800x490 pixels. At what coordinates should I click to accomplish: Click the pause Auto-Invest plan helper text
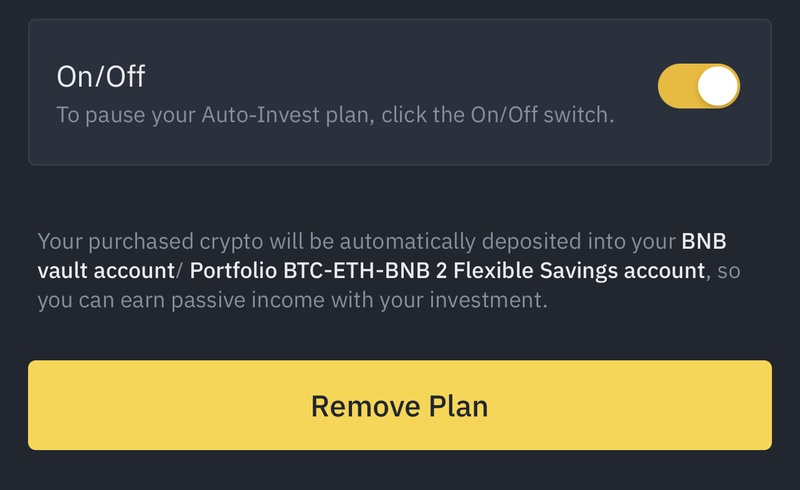pos(335,115)
